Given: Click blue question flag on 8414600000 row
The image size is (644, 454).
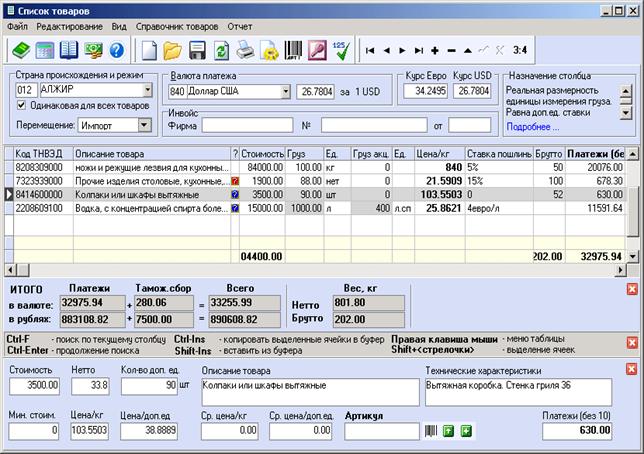Looking at the screenshot, I should point(235,194).
